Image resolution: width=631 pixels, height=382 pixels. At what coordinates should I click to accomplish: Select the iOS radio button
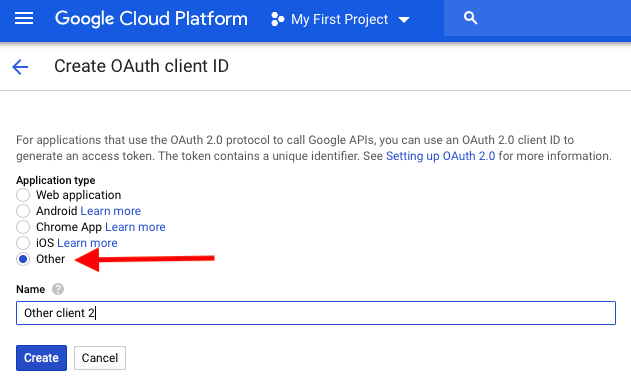click(23, 243)
